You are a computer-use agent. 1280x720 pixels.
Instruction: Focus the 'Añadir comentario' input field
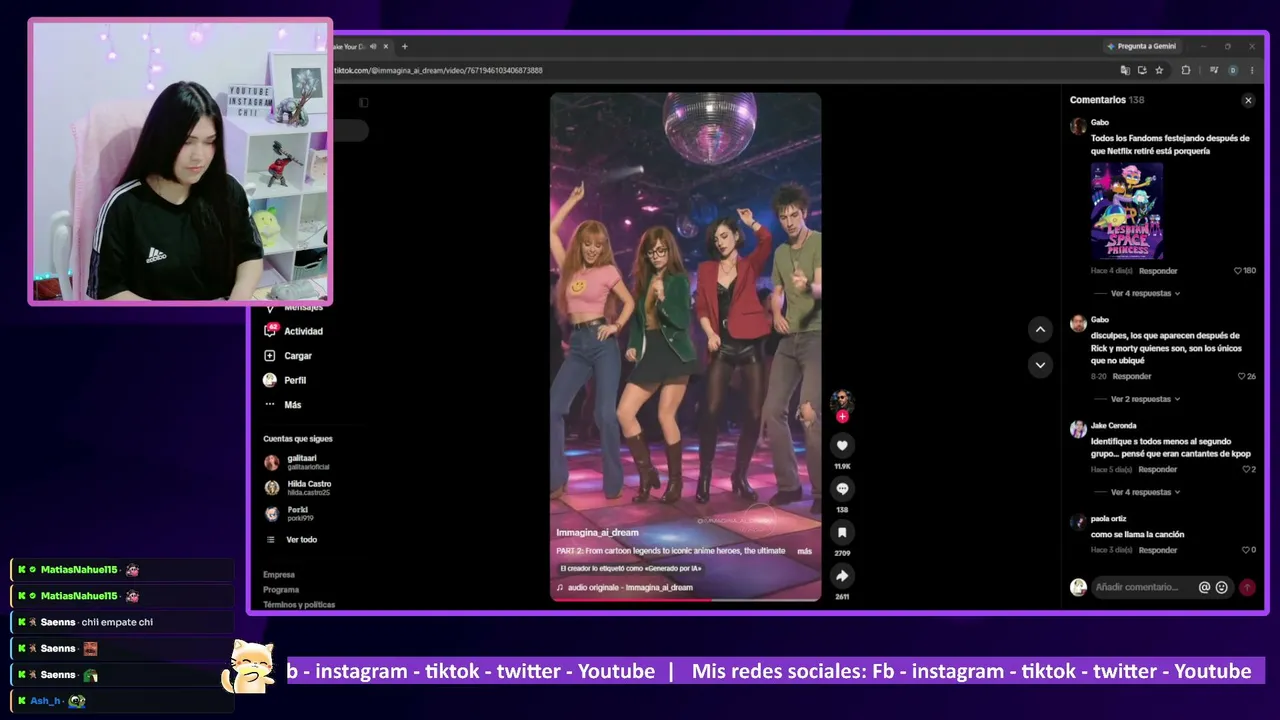coord(1141,587)
